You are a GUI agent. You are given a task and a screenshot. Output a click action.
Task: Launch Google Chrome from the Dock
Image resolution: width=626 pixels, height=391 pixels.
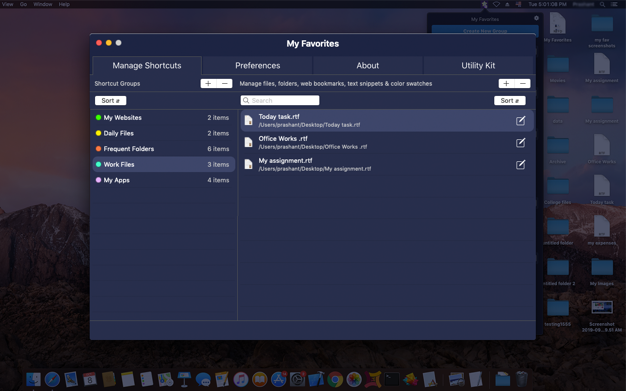335,379
